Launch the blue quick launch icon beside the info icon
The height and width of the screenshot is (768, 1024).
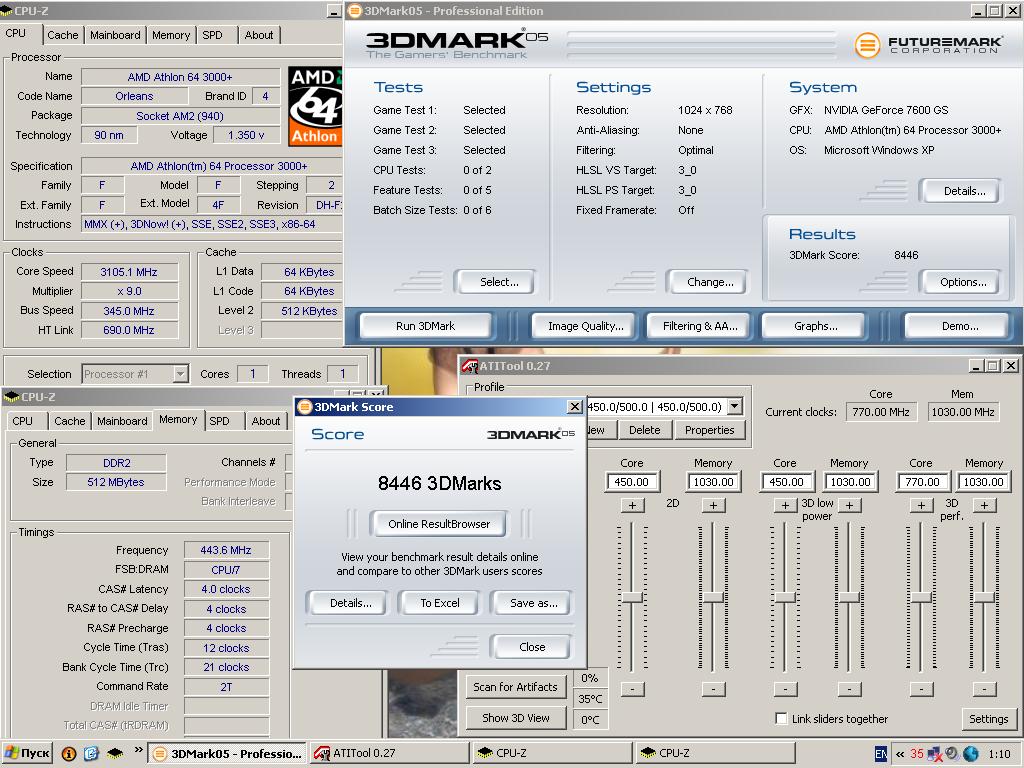[91, 753]
